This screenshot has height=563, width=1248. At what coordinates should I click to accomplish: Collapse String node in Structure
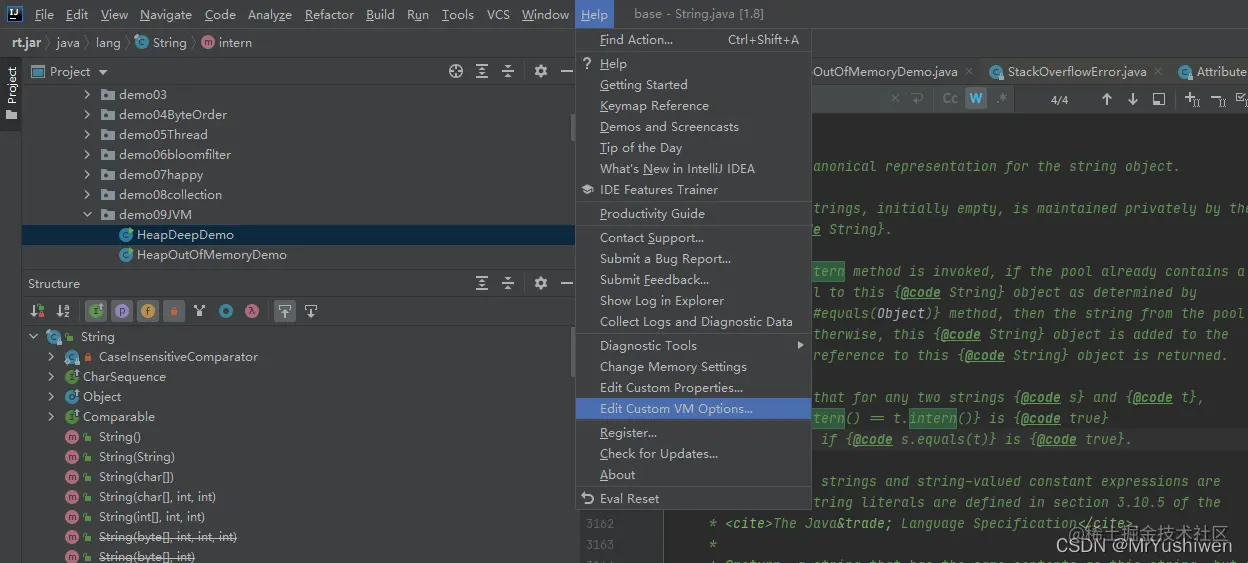[x=34, y=337]
